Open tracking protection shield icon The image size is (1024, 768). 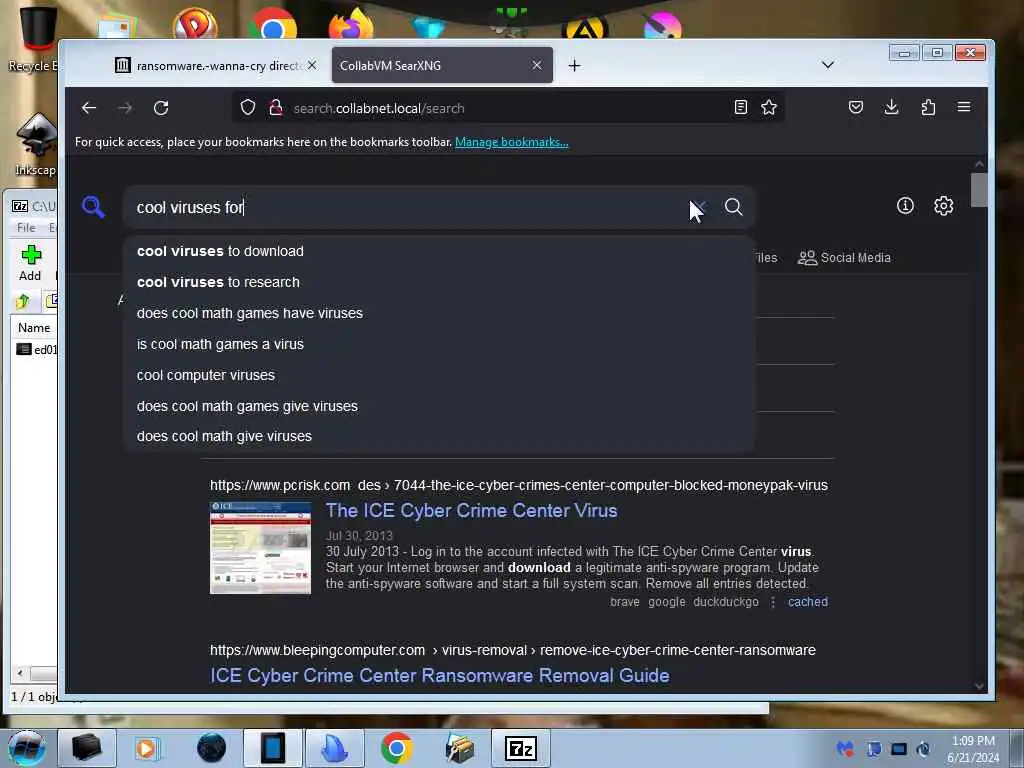tap(248, 107)
